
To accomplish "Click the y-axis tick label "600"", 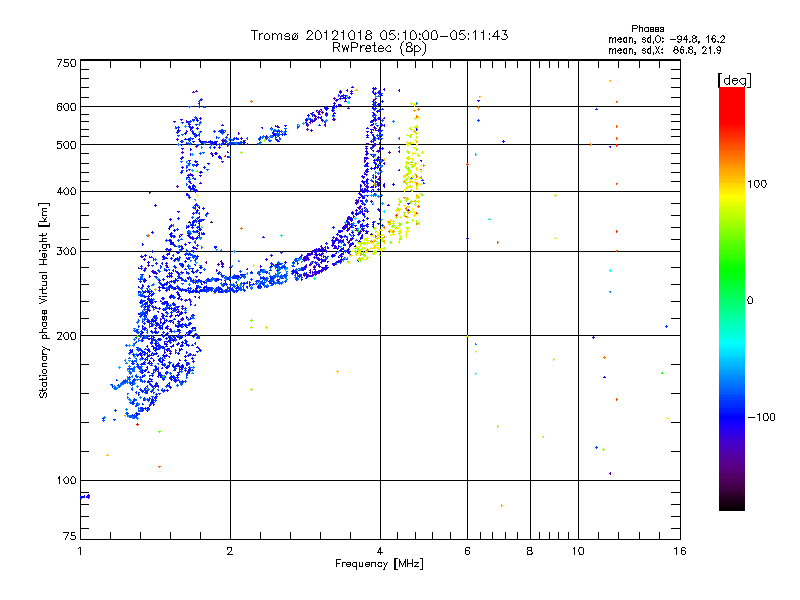I will (67, 107).
